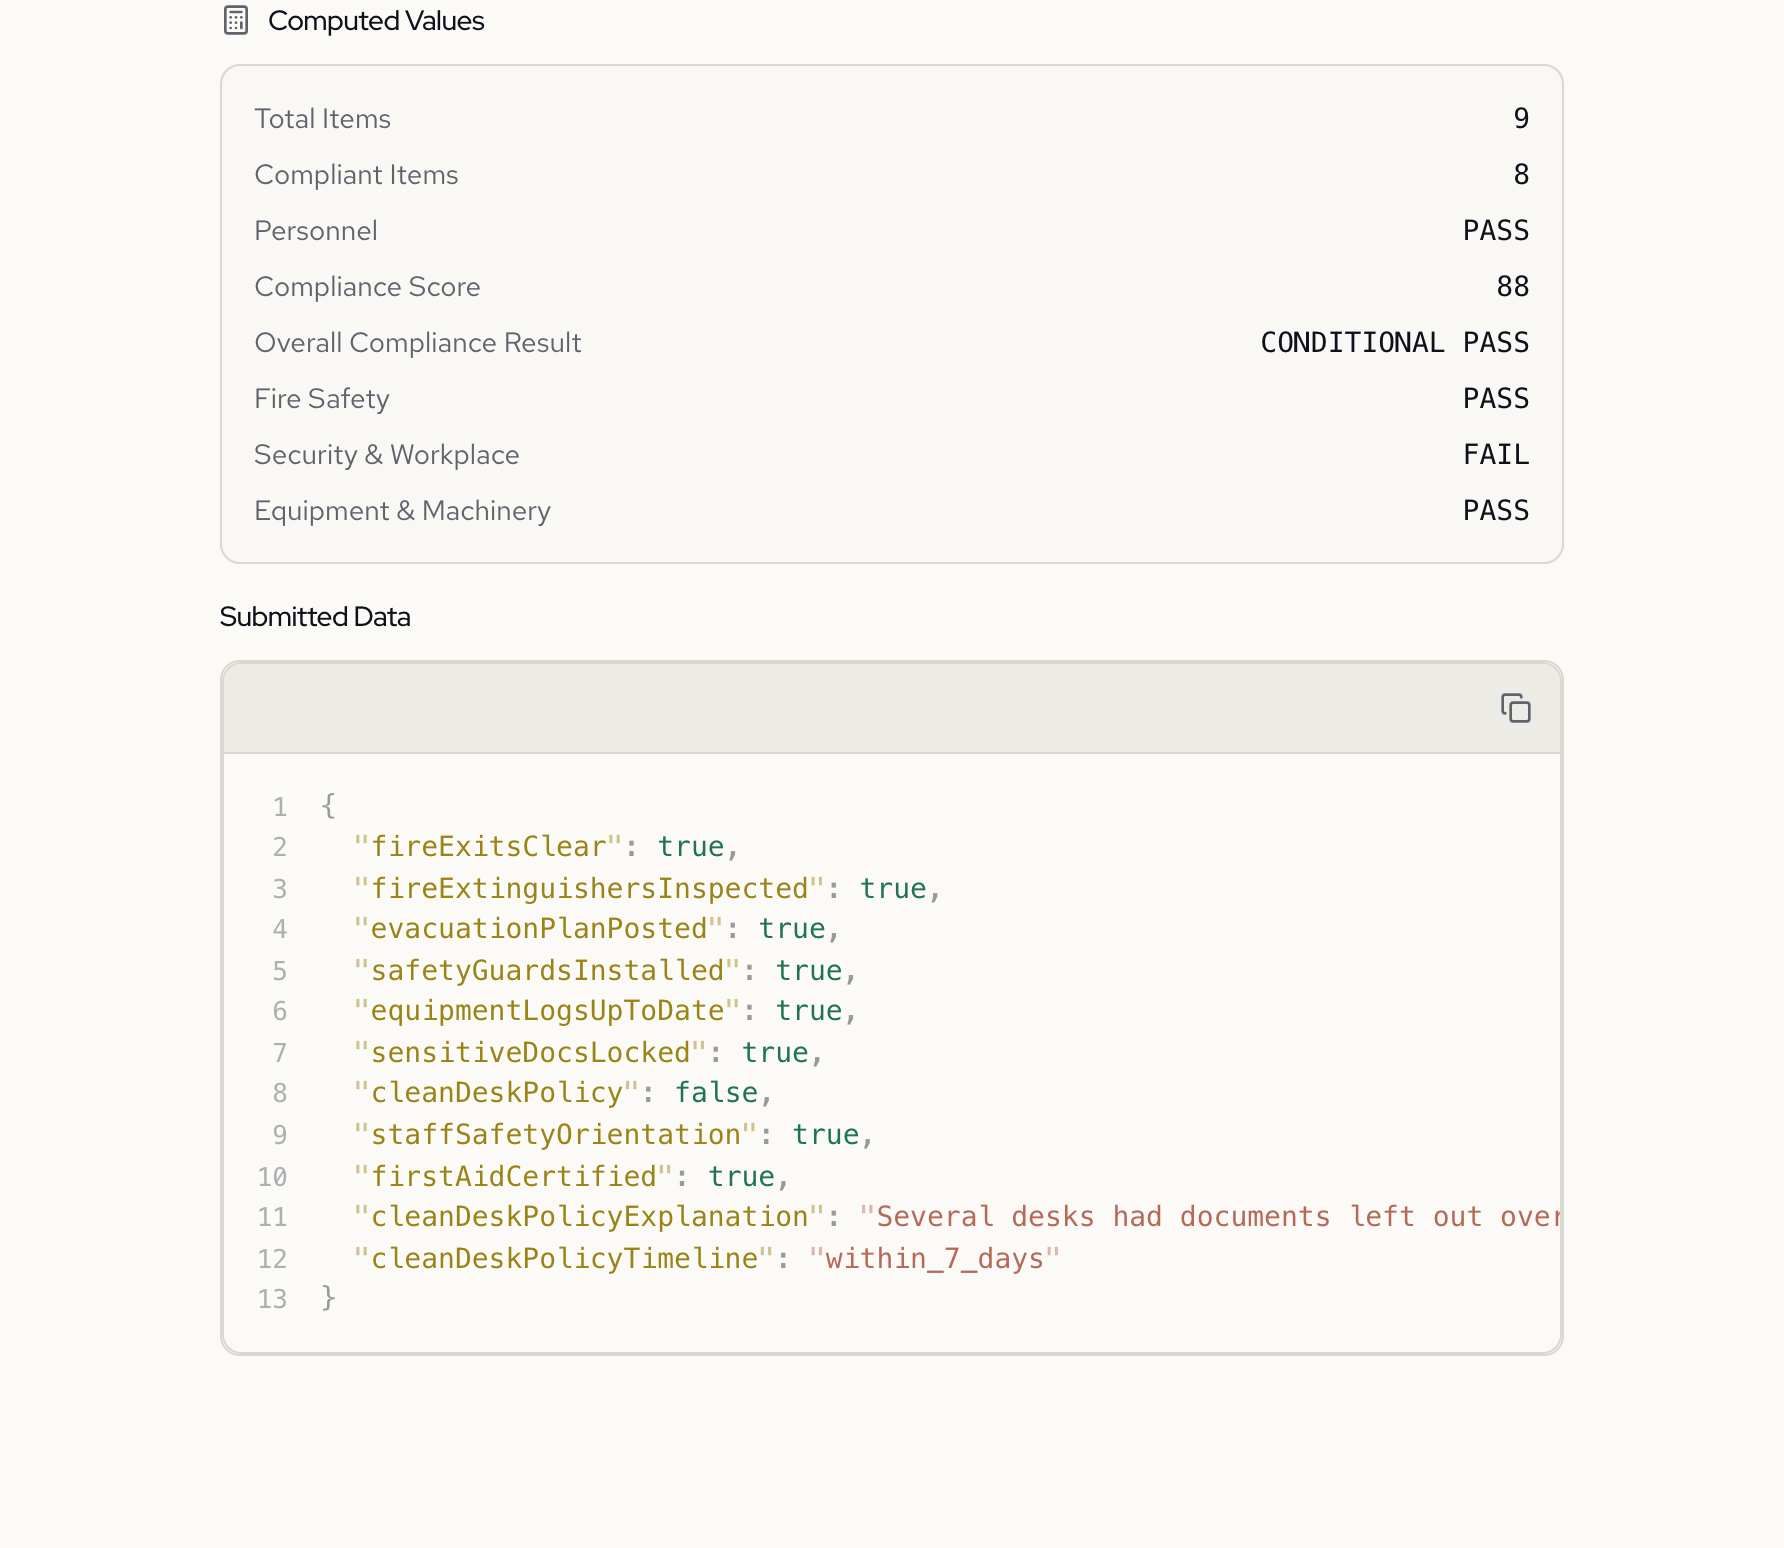Click the fireExitsClear key in the JSON

[488, 846]
